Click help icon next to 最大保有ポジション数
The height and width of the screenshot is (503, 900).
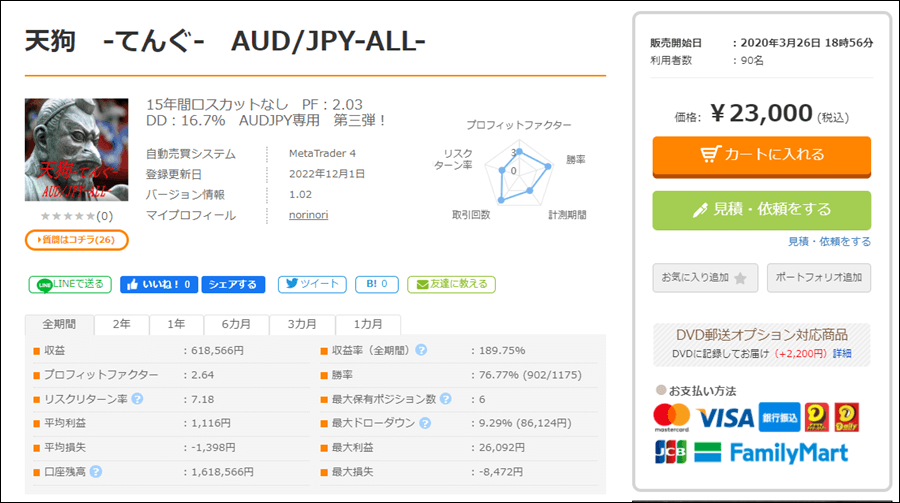click(445, 398)
